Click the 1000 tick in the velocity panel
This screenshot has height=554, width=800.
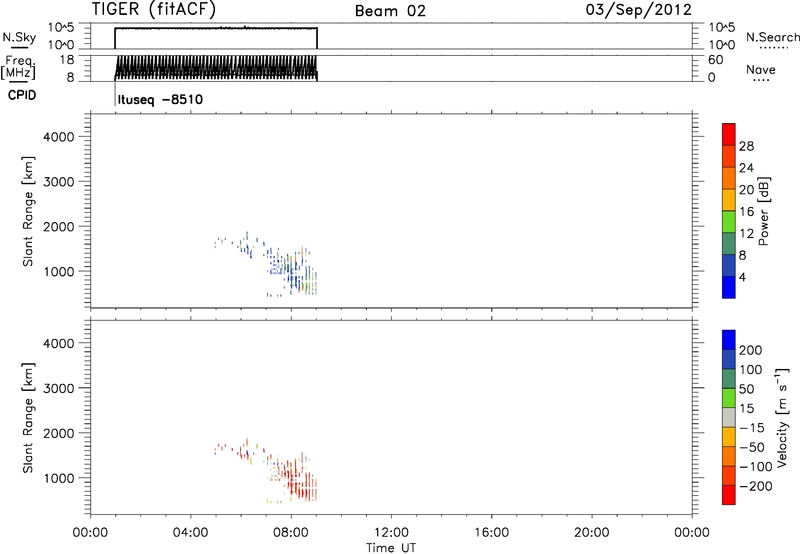click(x=59, y=478)
